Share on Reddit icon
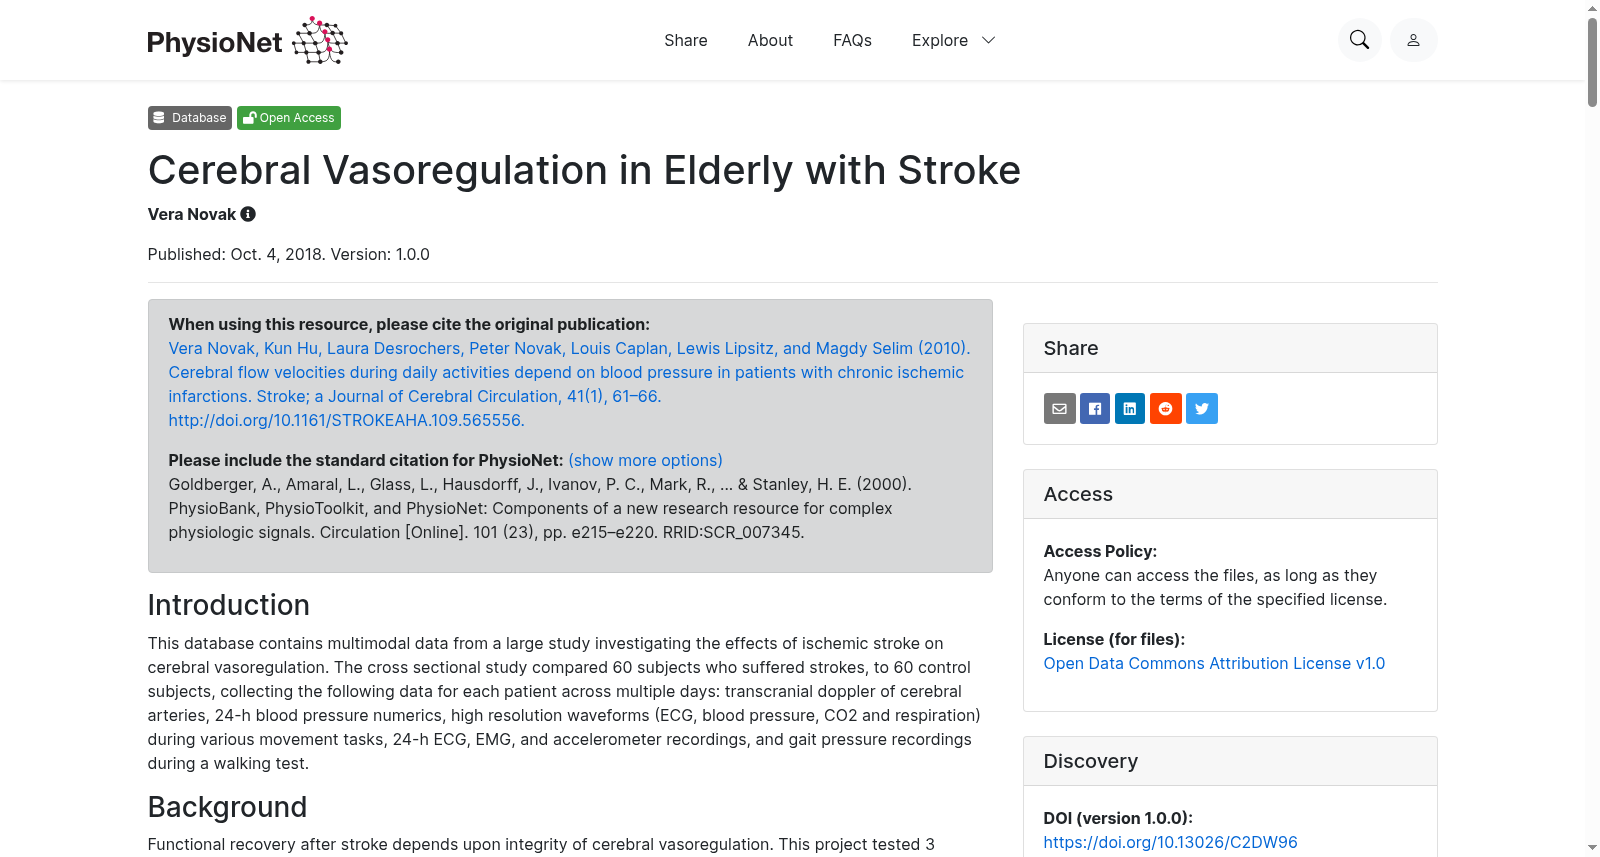1600x857 pixels. [1166, 408]
